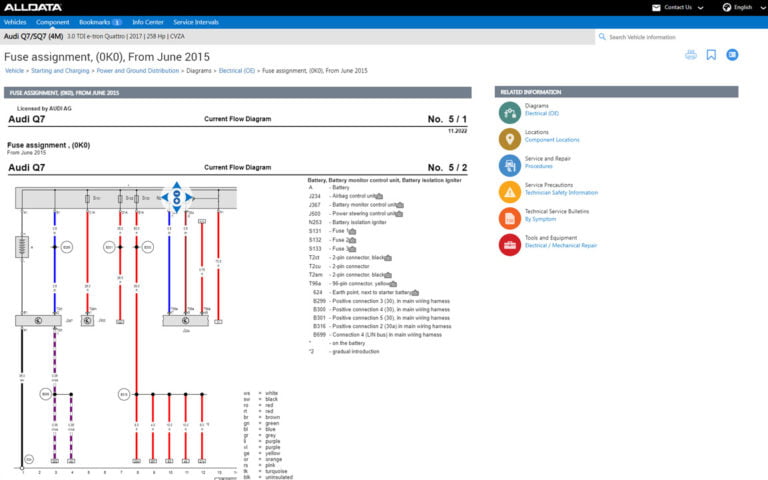Open the Service Intervals menu
This screenshot has height=480, width=768.
pos(196,22)
